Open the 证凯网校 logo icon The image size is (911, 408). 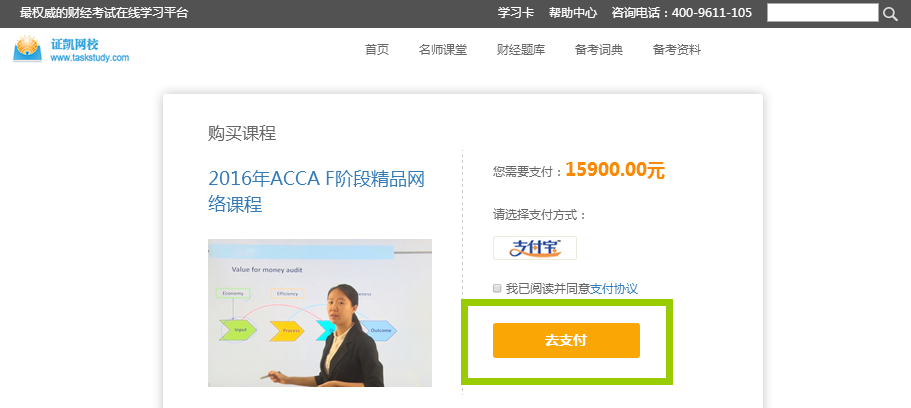(28, 49)
